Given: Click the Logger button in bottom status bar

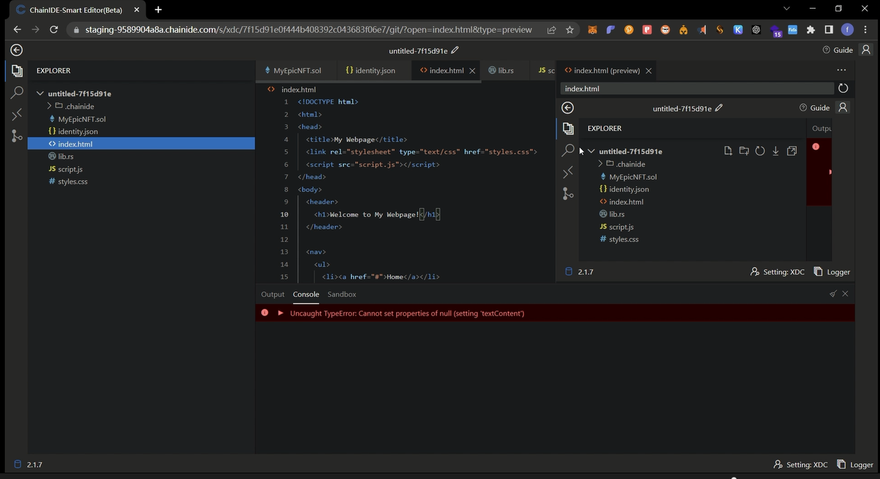Looking at the screenshot, I should pos(857,464).
